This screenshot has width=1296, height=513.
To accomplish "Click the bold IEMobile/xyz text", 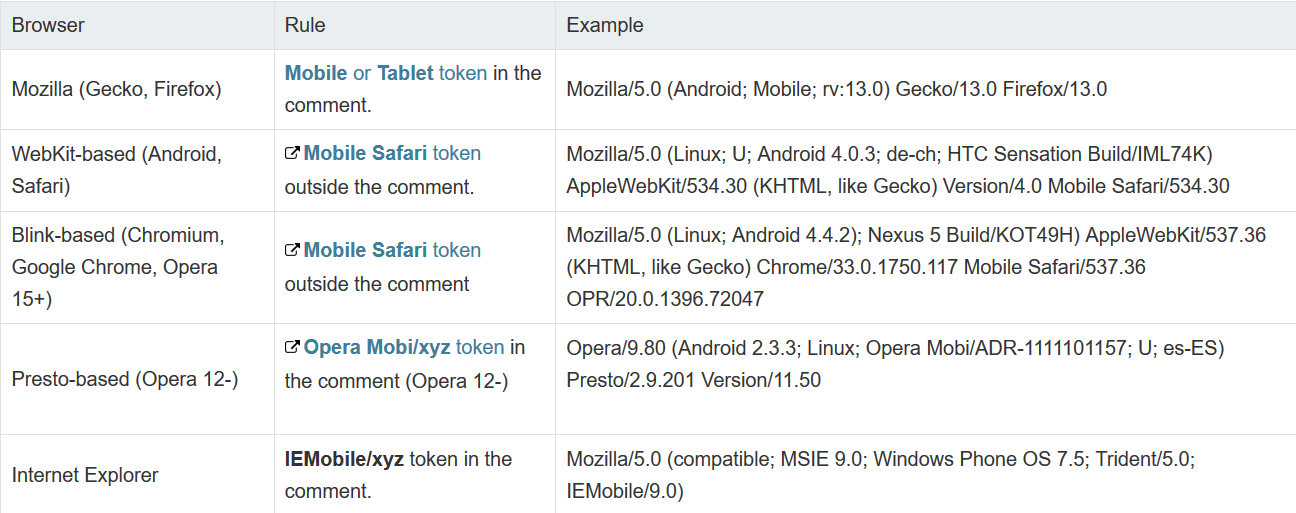I will tap(344, 460).
